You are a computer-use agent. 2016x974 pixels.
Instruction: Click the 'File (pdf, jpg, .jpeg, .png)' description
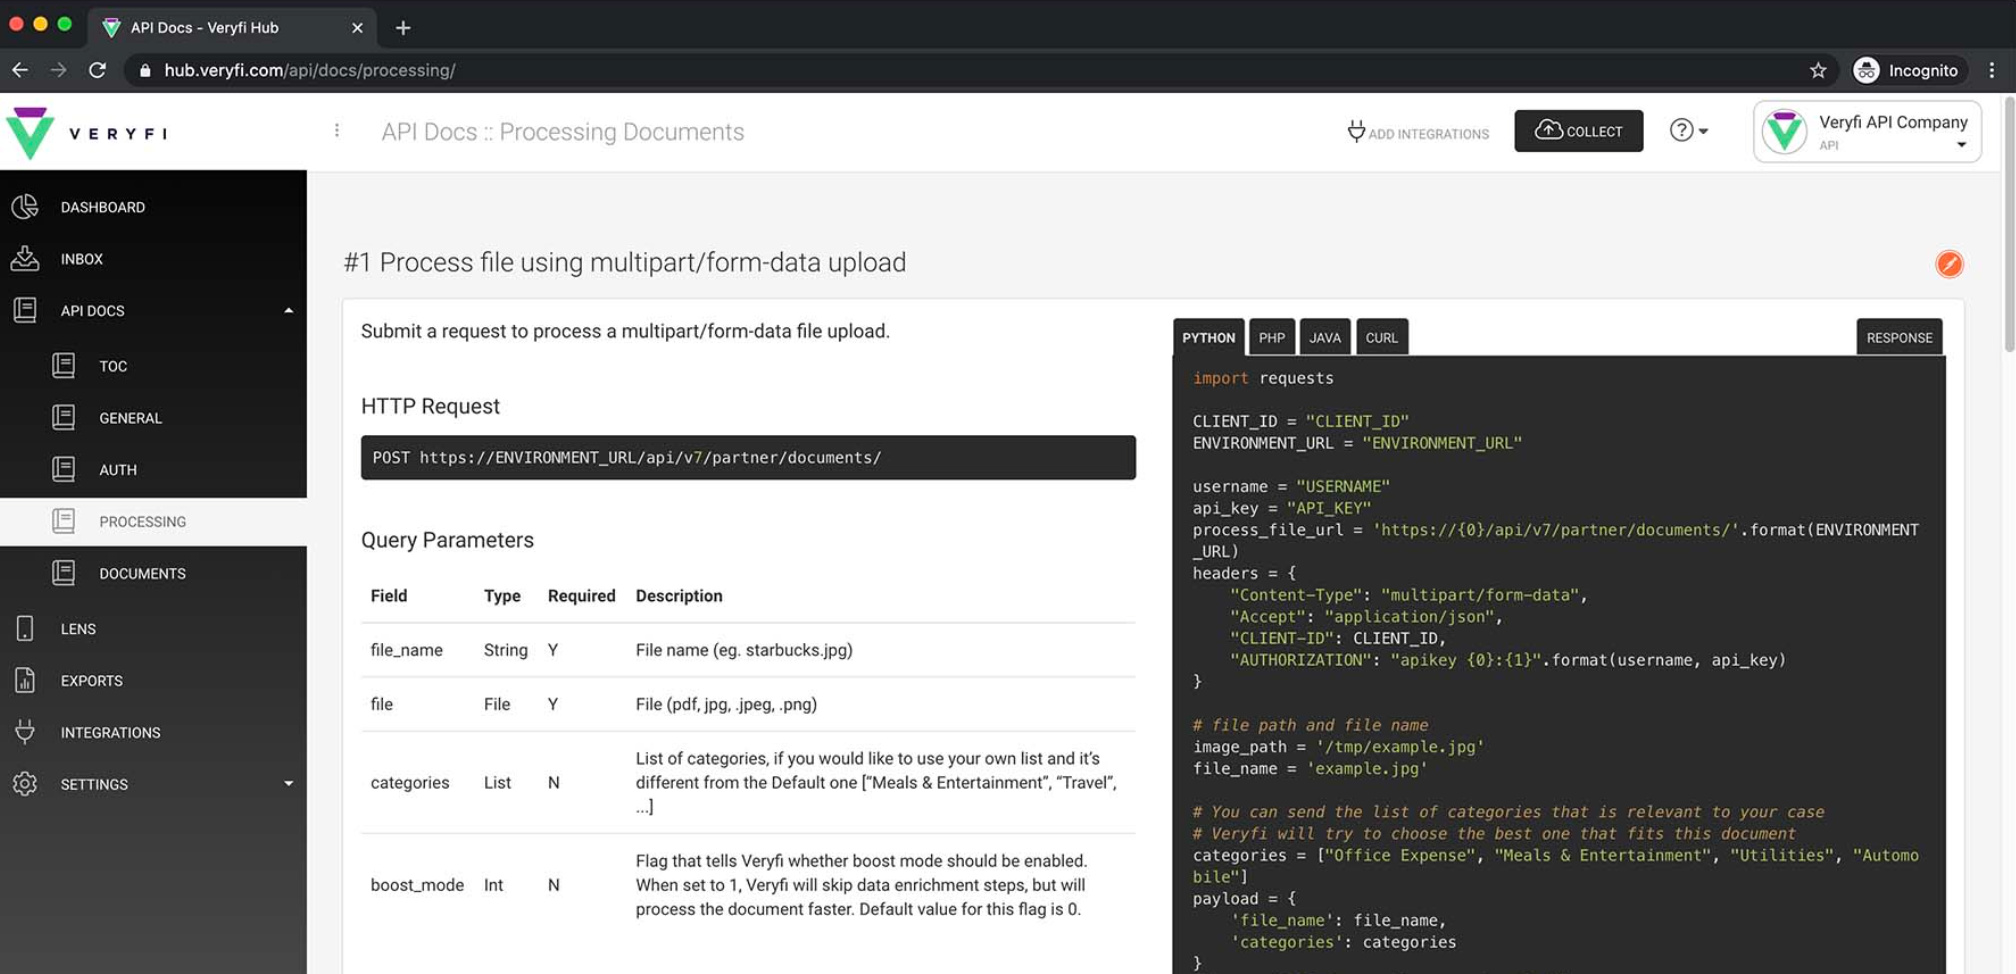[726, 704]
